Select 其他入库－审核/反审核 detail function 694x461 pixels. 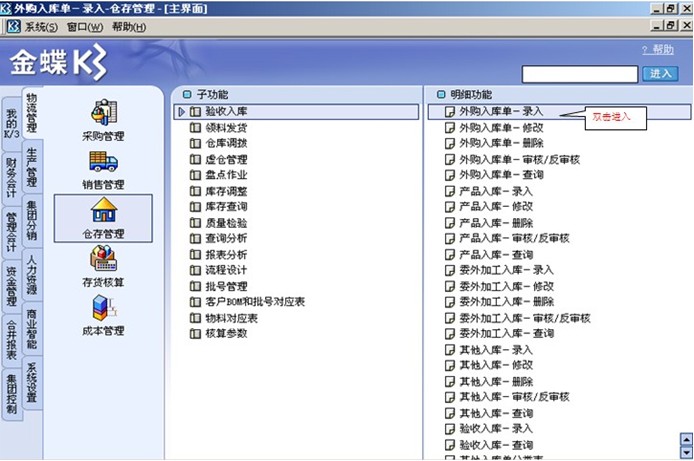click(514, 397)
